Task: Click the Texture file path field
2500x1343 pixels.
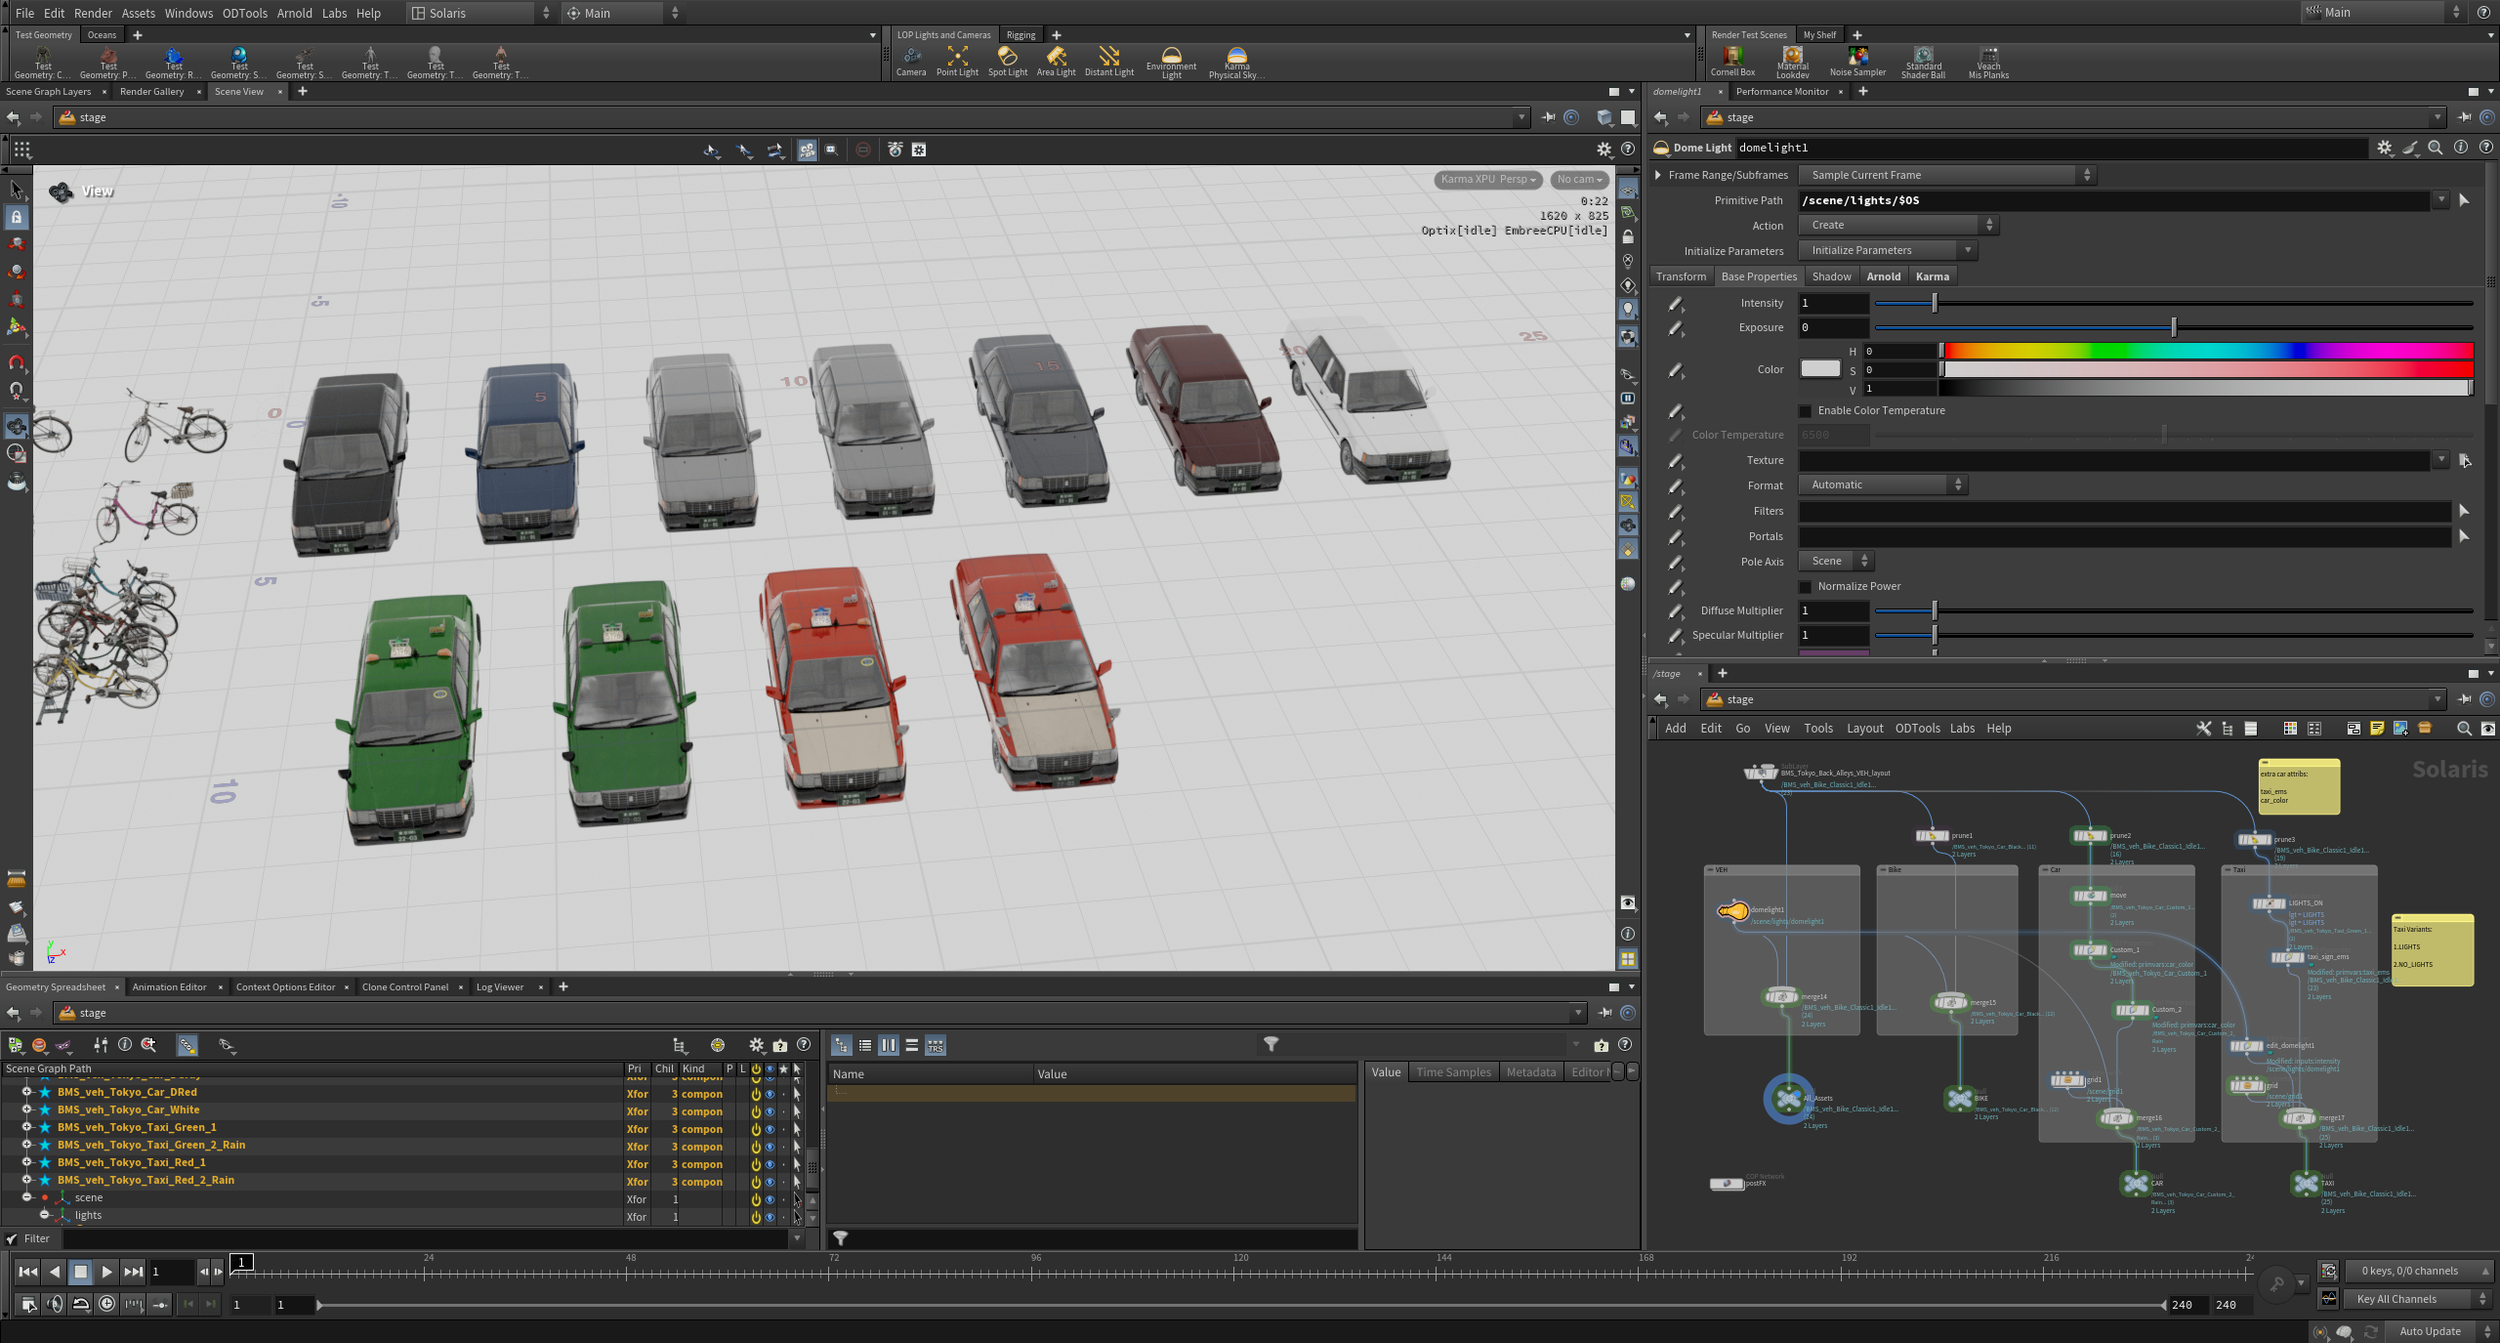Action: coord(2114,460)
